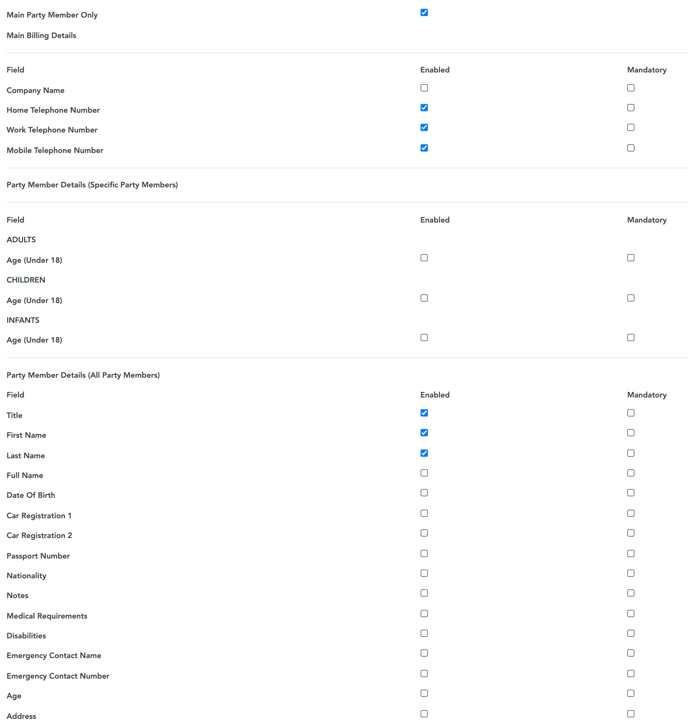688x724 pixels.
Task: Make First Name mandatory
Action: [631, 433]
